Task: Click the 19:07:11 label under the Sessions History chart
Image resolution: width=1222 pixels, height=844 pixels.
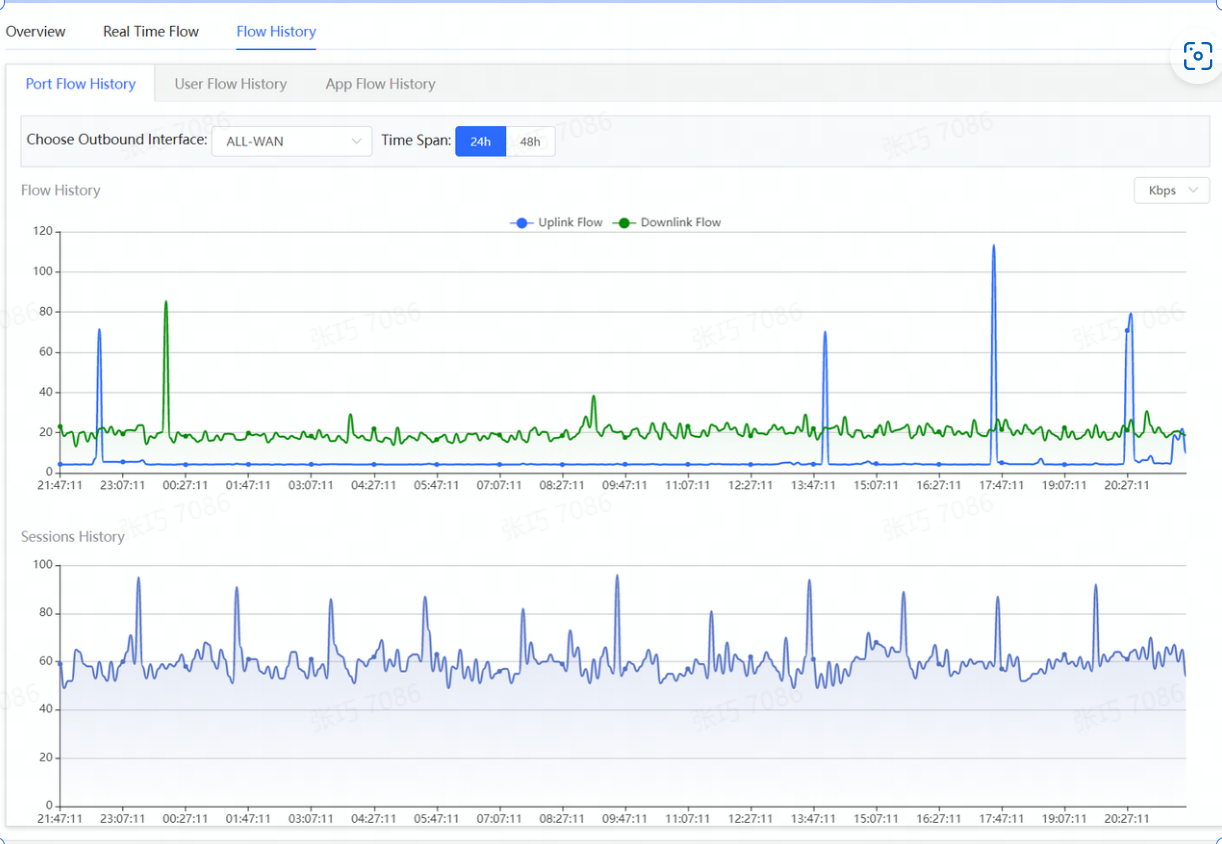Action: 1064,819
